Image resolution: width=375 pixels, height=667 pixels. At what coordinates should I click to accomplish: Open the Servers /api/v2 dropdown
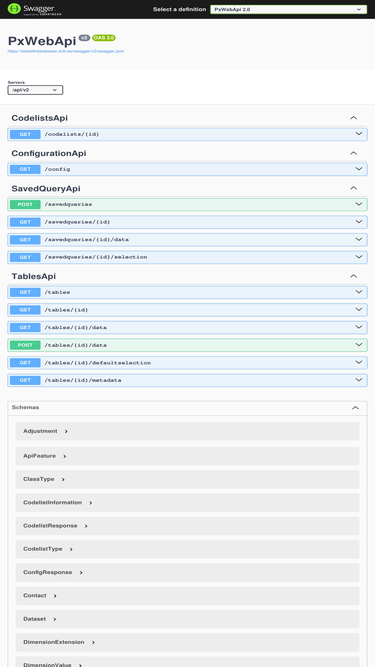click(35, 90)
